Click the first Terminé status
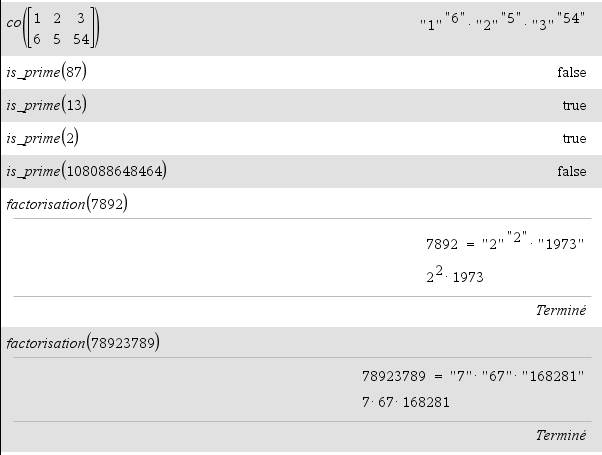The height and width of the screenshot is (455, 602). point(561,310)
